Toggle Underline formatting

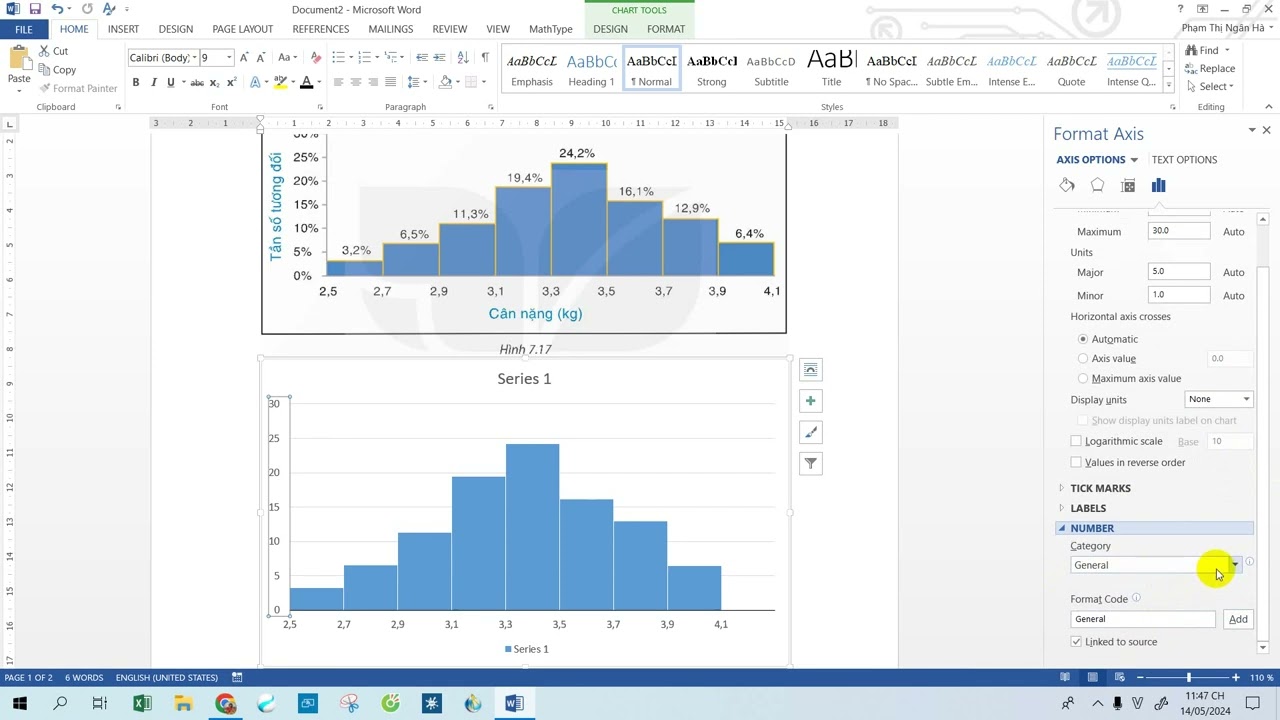[171, 82]
